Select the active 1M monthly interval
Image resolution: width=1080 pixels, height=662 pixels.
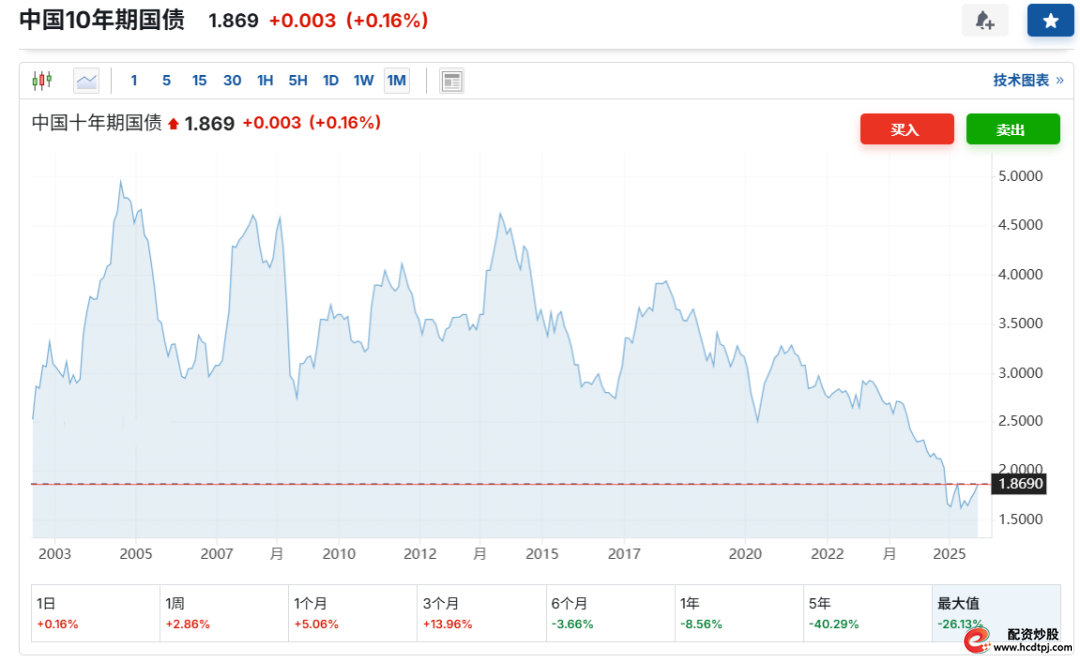pyautogui.click(x=397, y=80)
